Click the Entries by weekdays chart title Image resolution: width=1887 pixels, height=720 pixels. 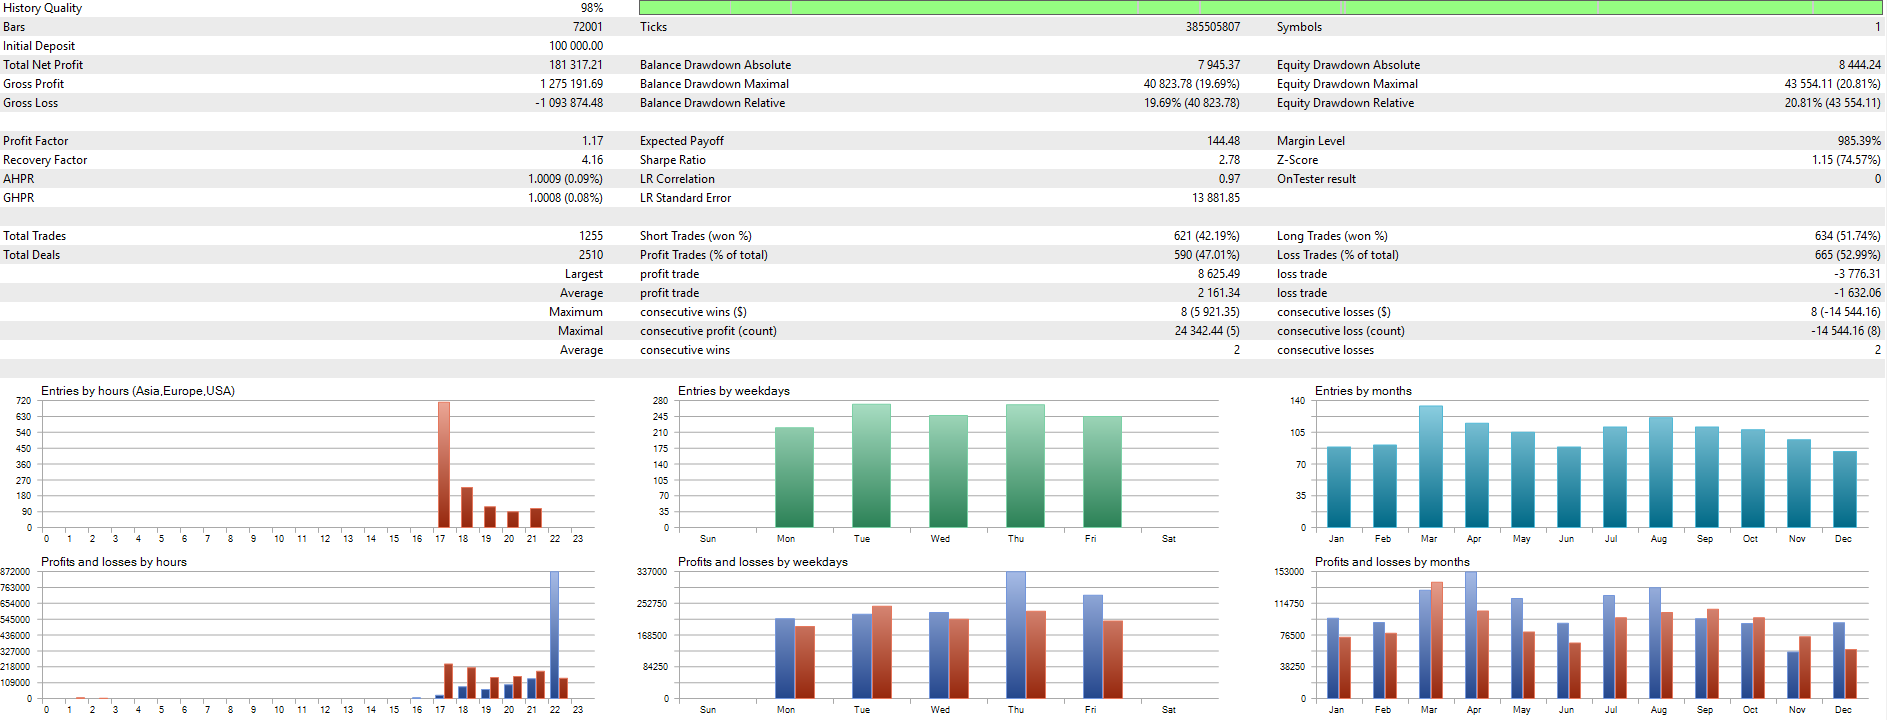pyautogui.click(x=733, y=391)
